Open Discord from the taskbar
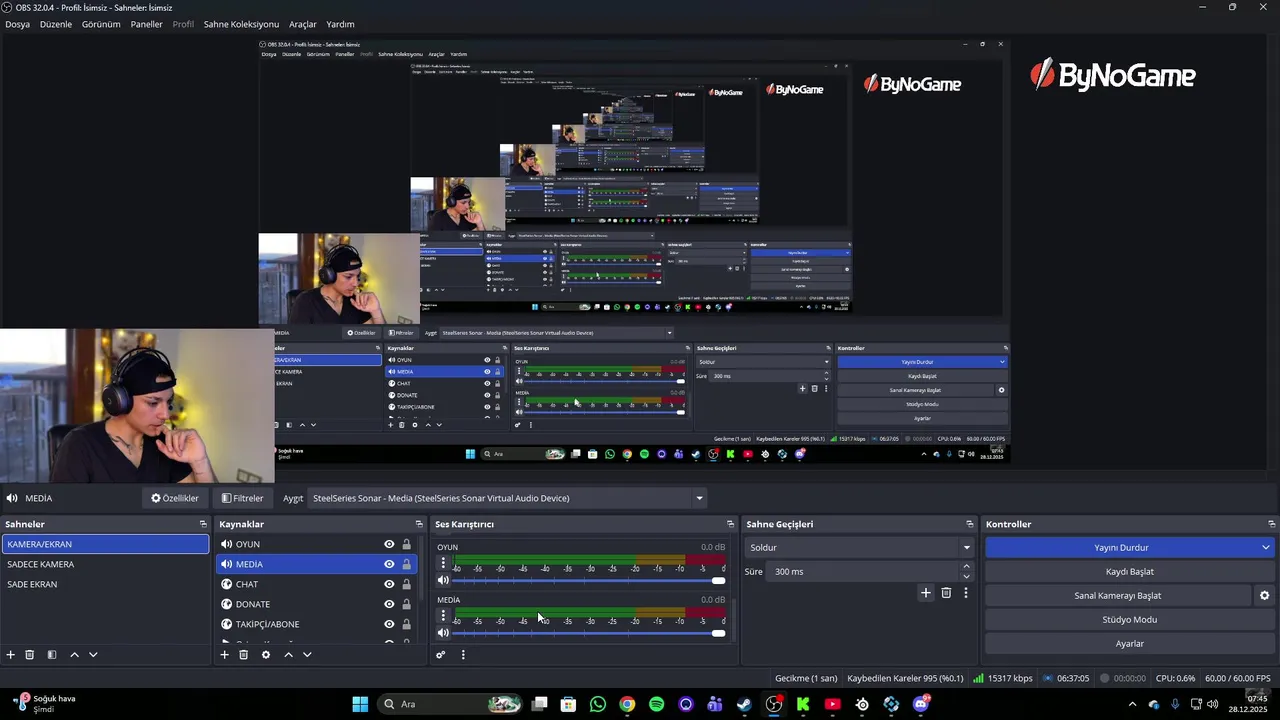Screen dimensions: 1280x720 coord(921,704)
